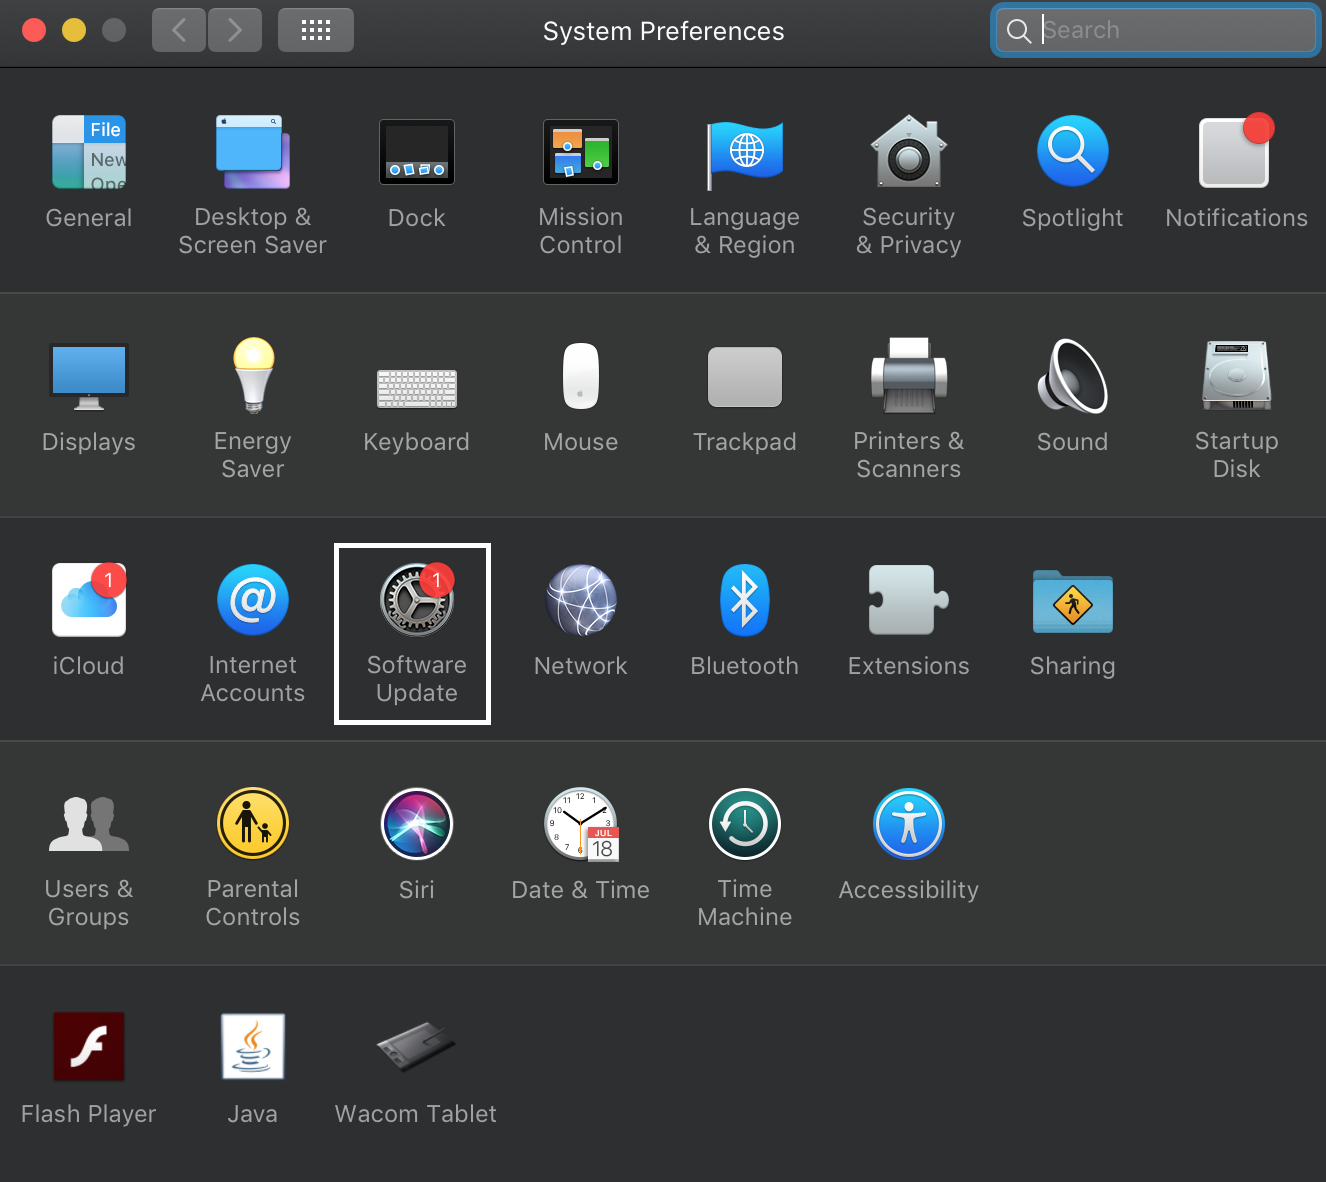1326x1182 pixels.
Task: Close the System Preferences window
Action: coord(34,30)
